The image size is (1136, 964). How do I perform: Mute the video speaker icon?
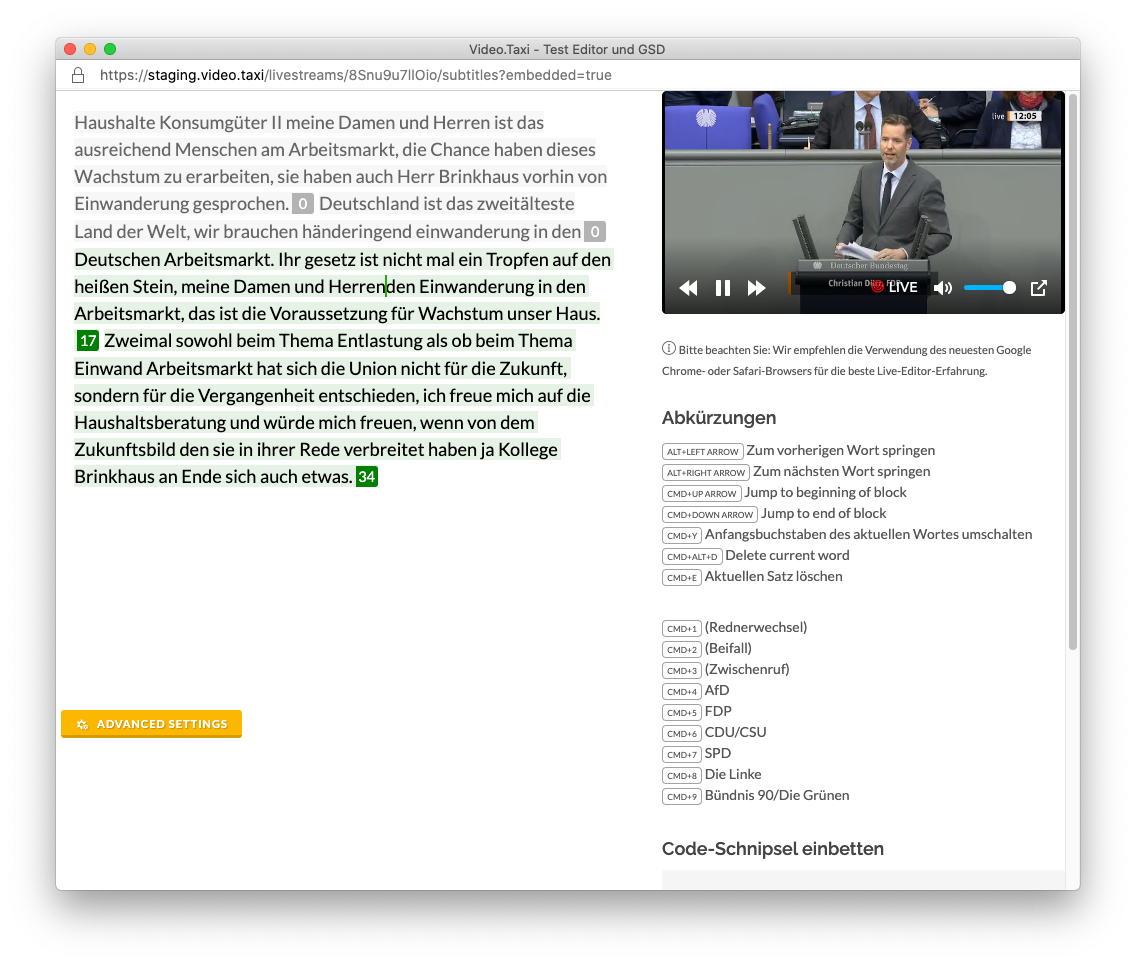click(943, 288)
